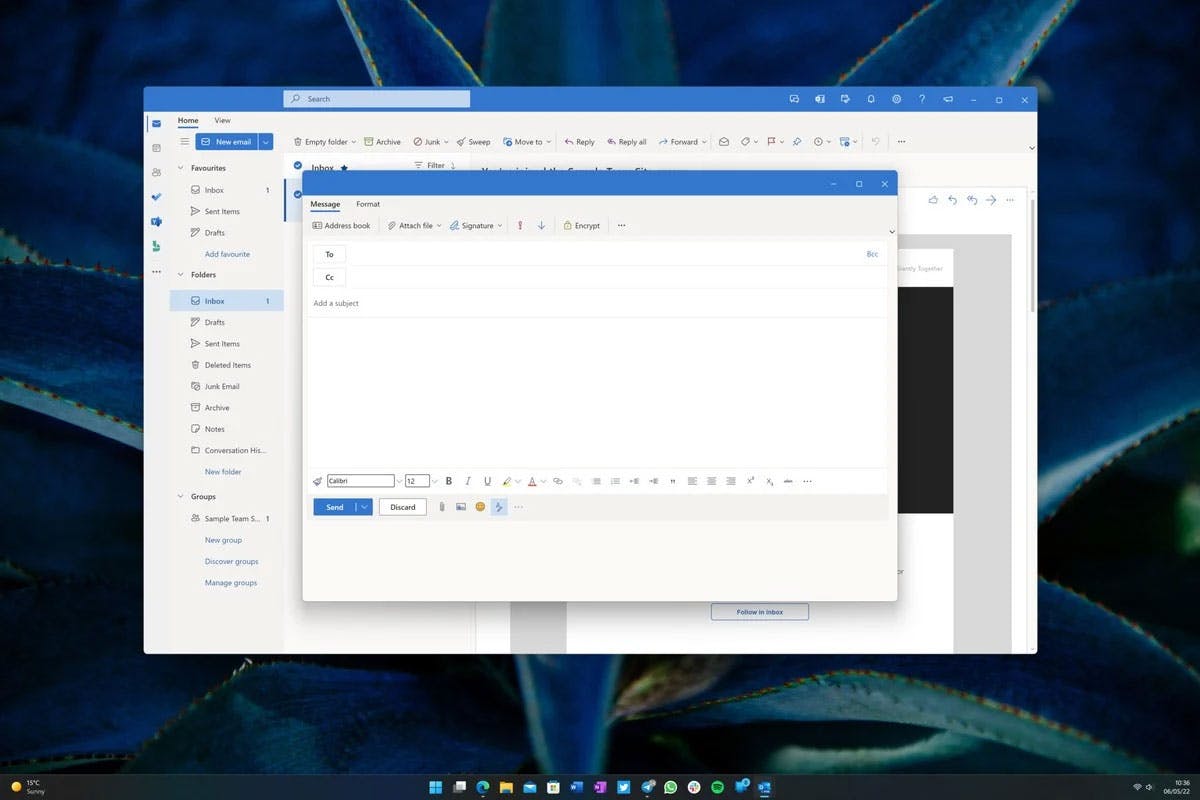Click the Discover groups link
This screenshot has height=800, width=1200.
pyautogui.click(x=231, y=561)
